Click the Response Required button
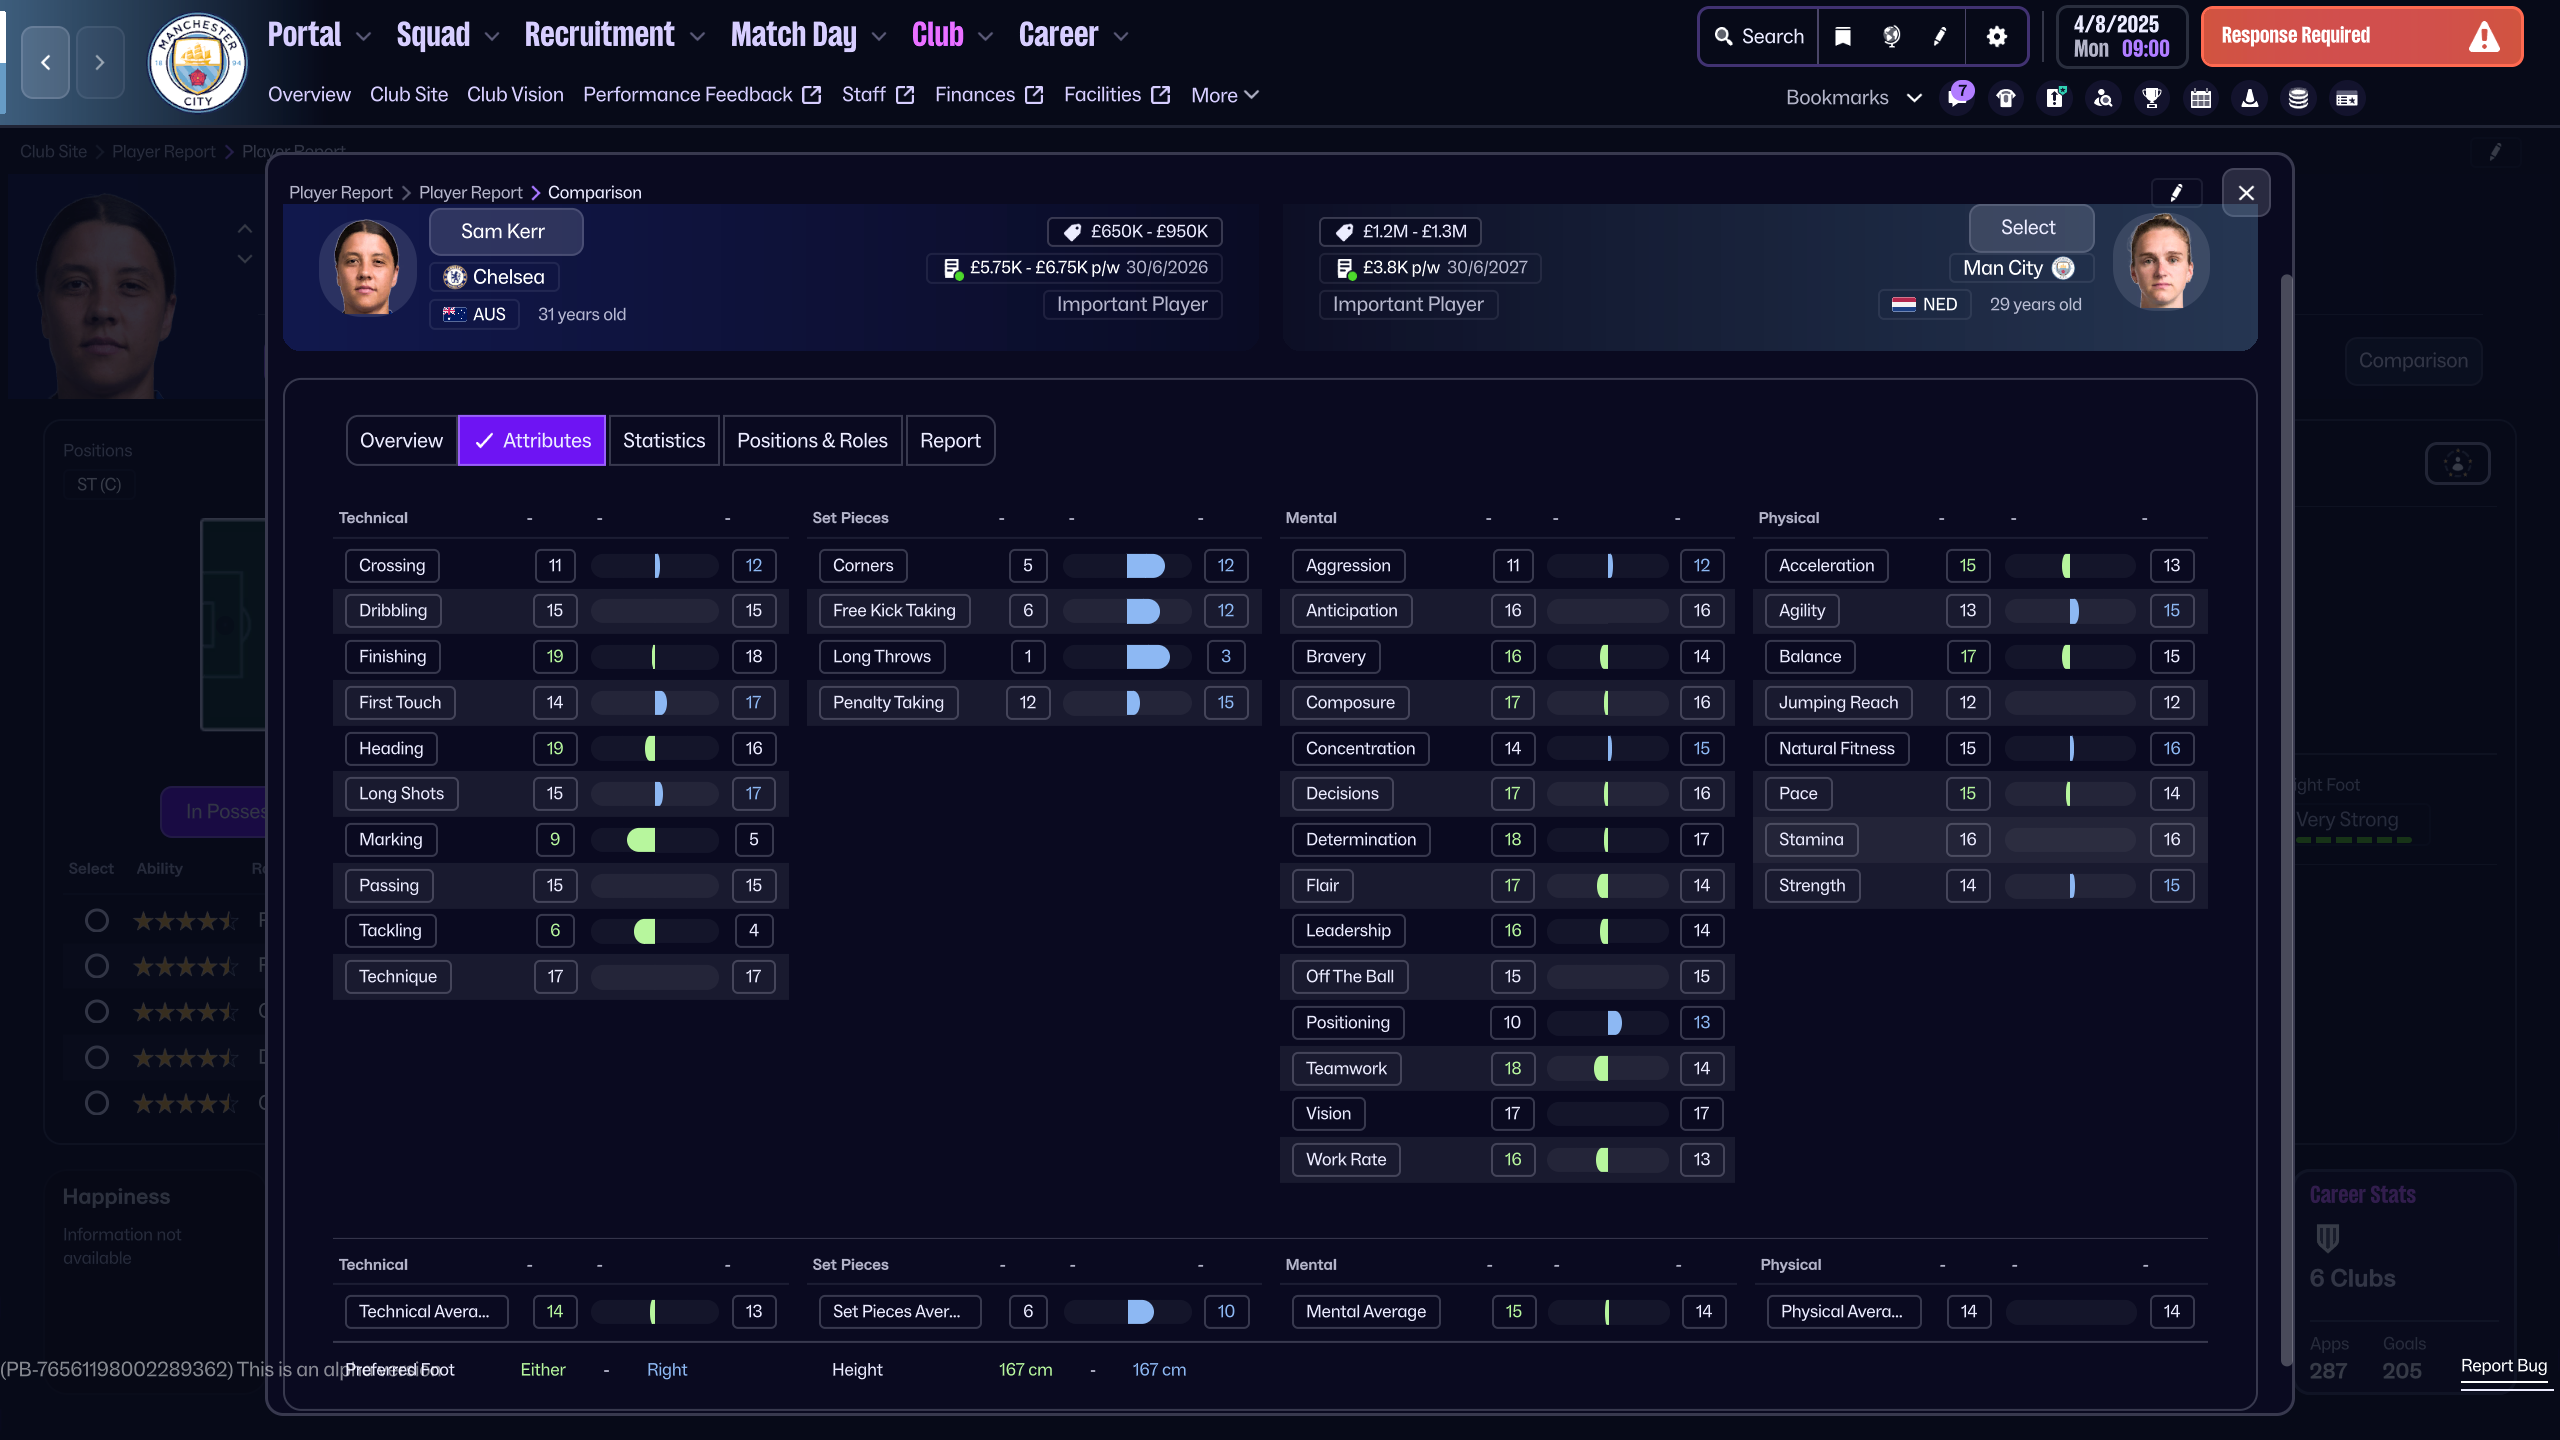This screenshot has height=1440, width=2560. tap(2361, 36)
